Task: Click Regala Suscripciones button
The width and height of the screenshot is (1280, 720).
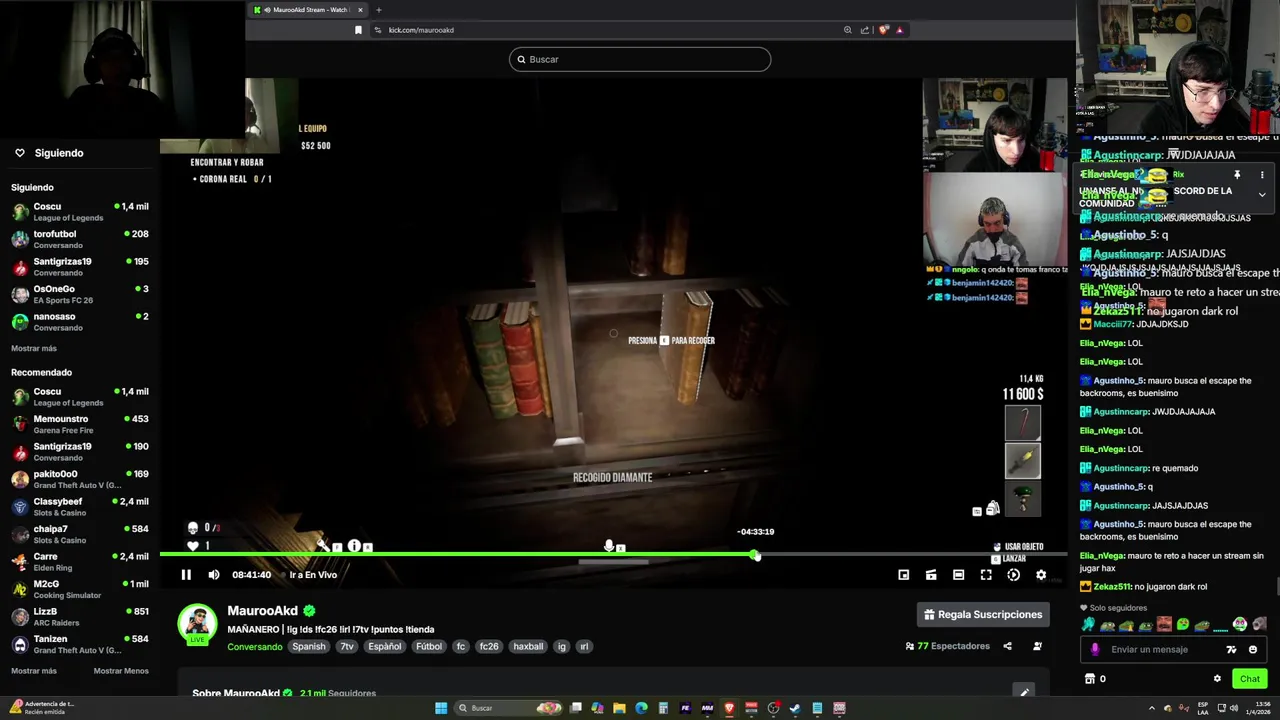Action: coord(982,615)
